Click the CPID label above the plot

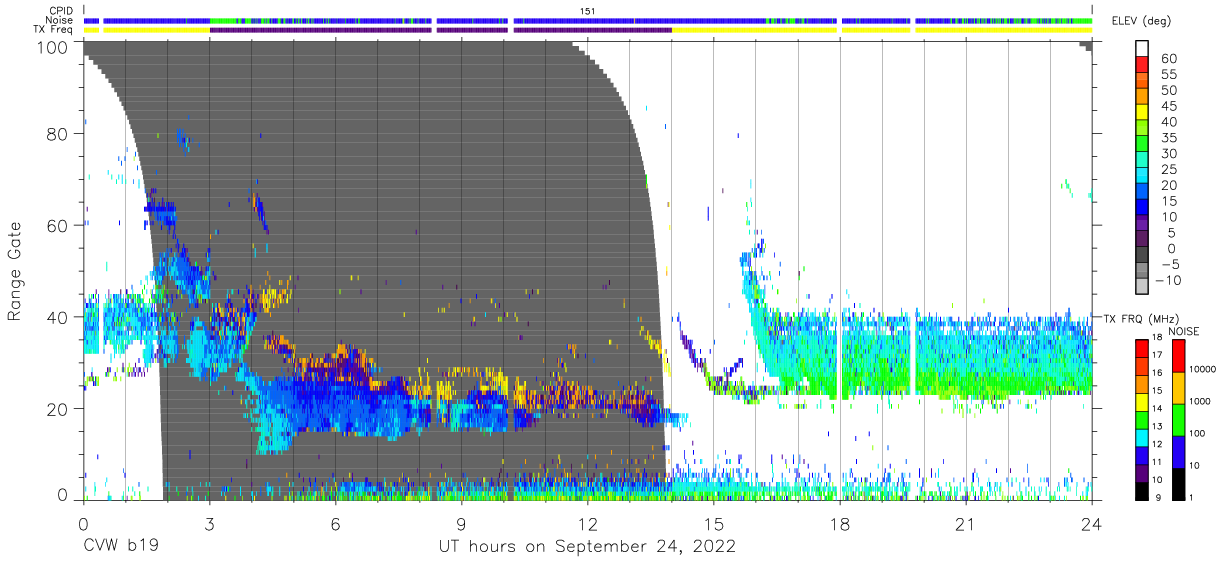coord(61,10)
